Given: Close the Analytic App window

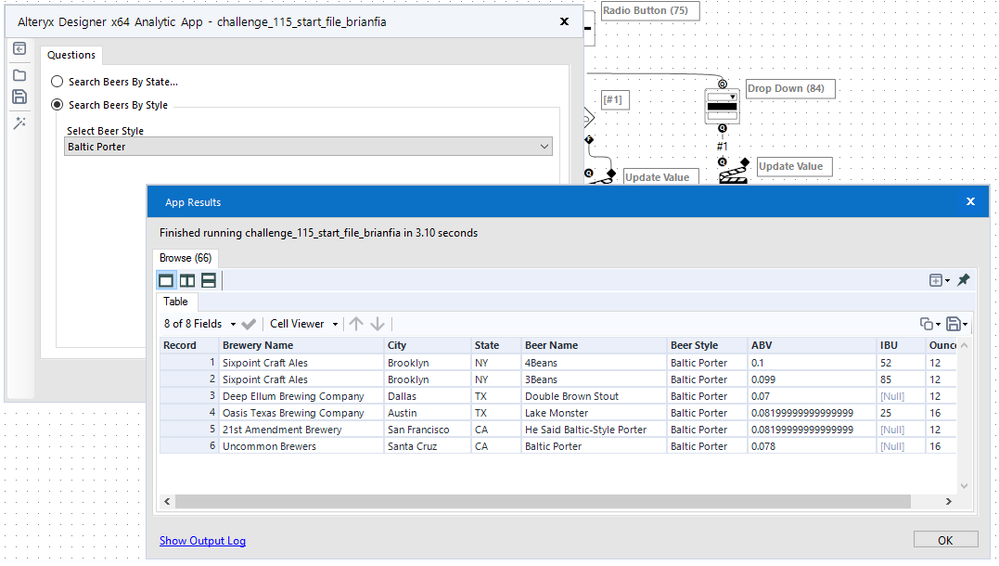Looking at the screenshot, I should [x=564, y=22].
